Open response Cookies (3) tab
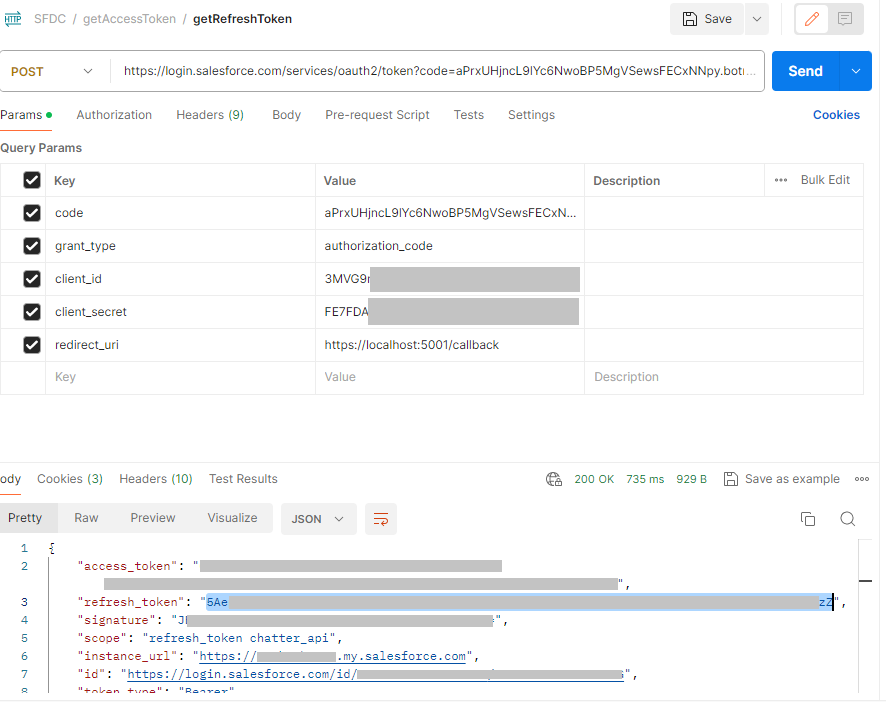 click(x=70, y=479)
